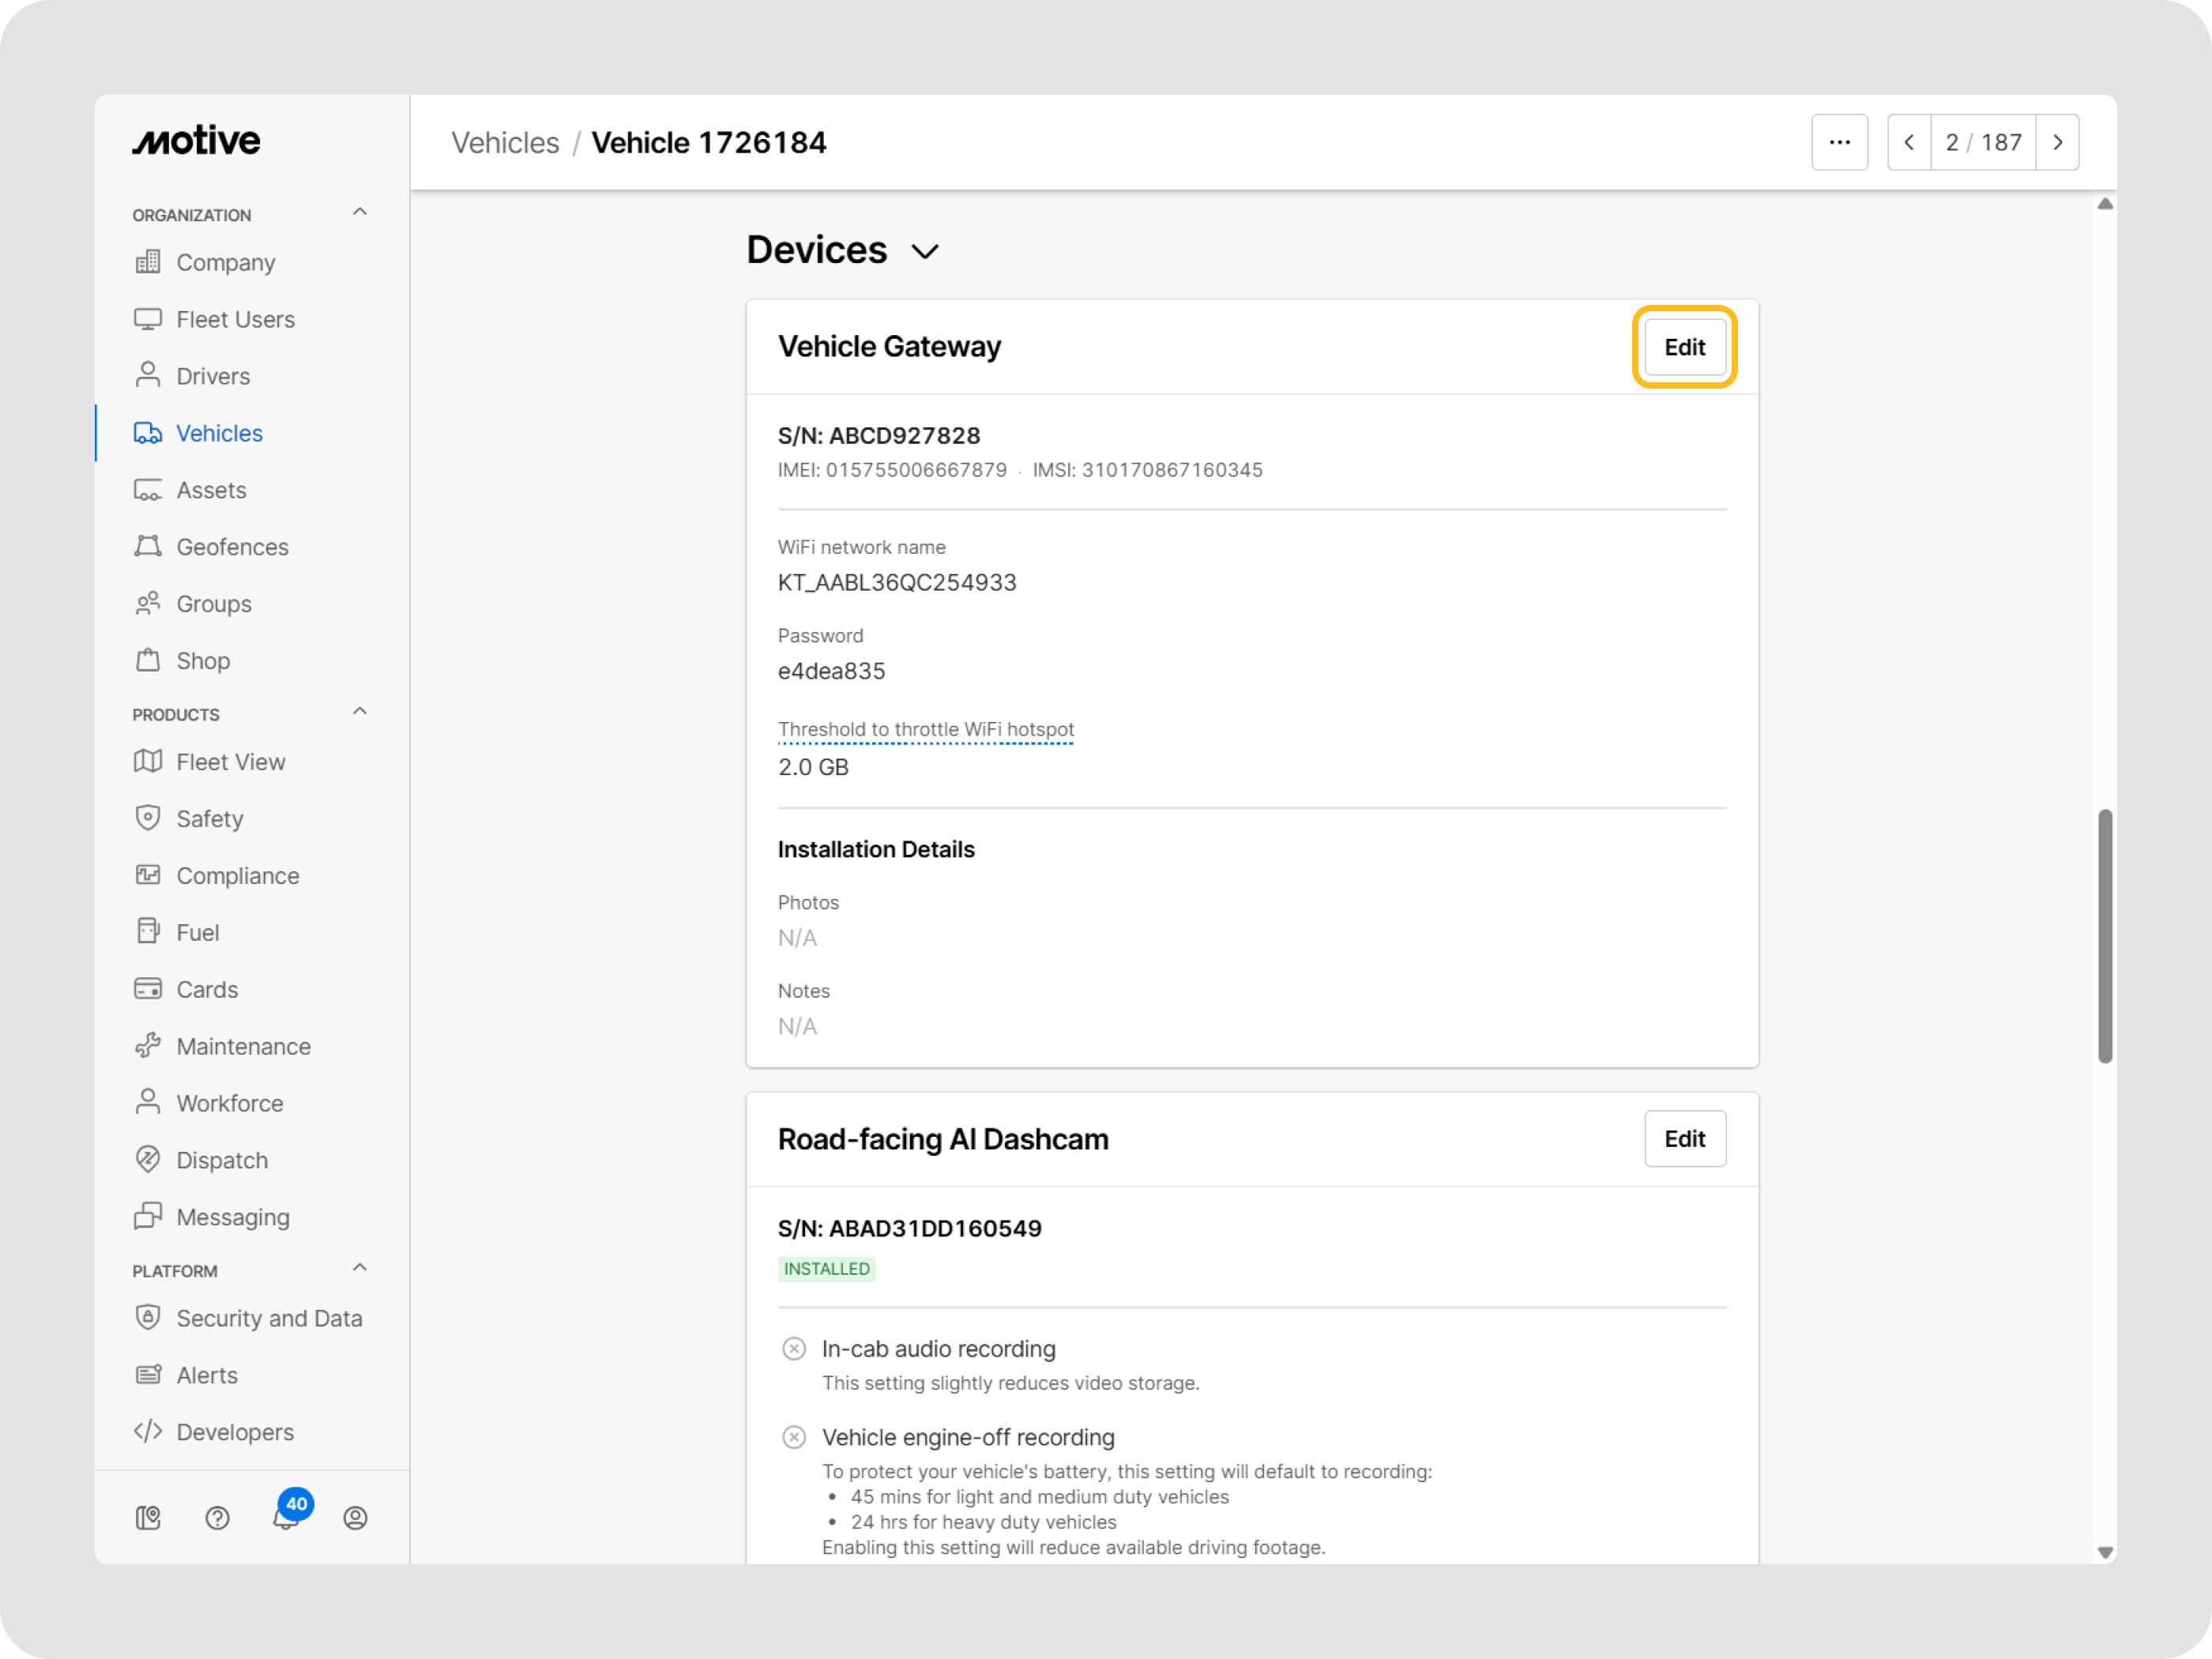Collapse the Organization sidebar section
Screen dimensions: 2212x1659
point(360,212)
